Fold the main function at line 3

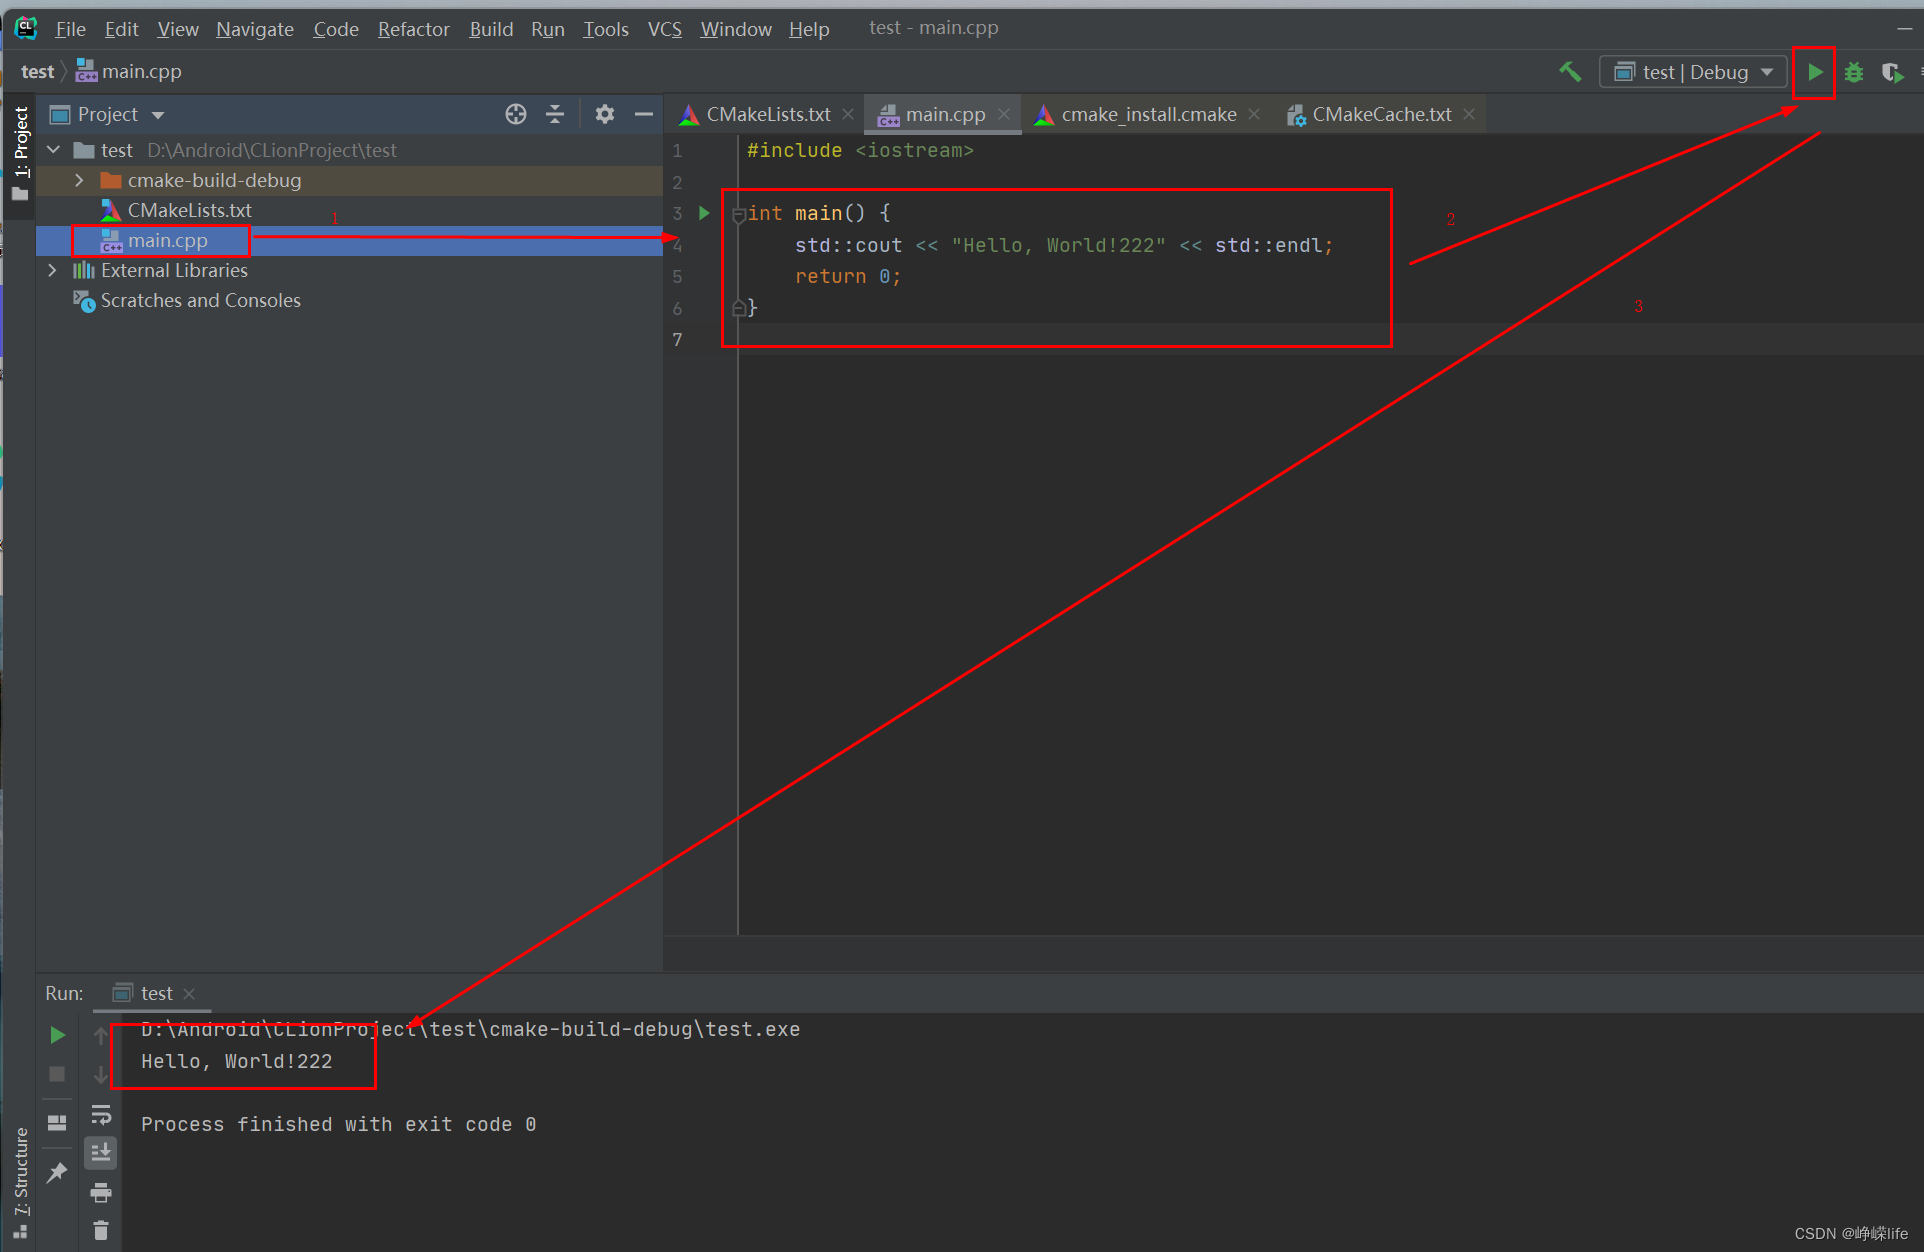[x=738, y=214]
